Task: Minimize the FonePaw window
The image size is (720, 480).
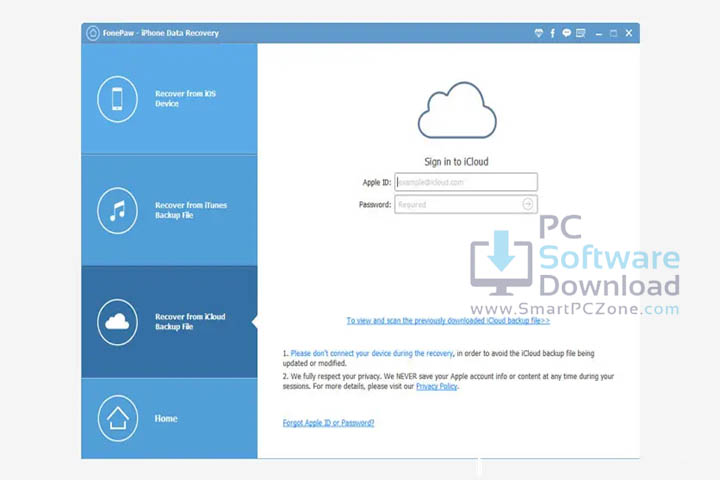Action: pyautogui.click(x=599, y=34)
